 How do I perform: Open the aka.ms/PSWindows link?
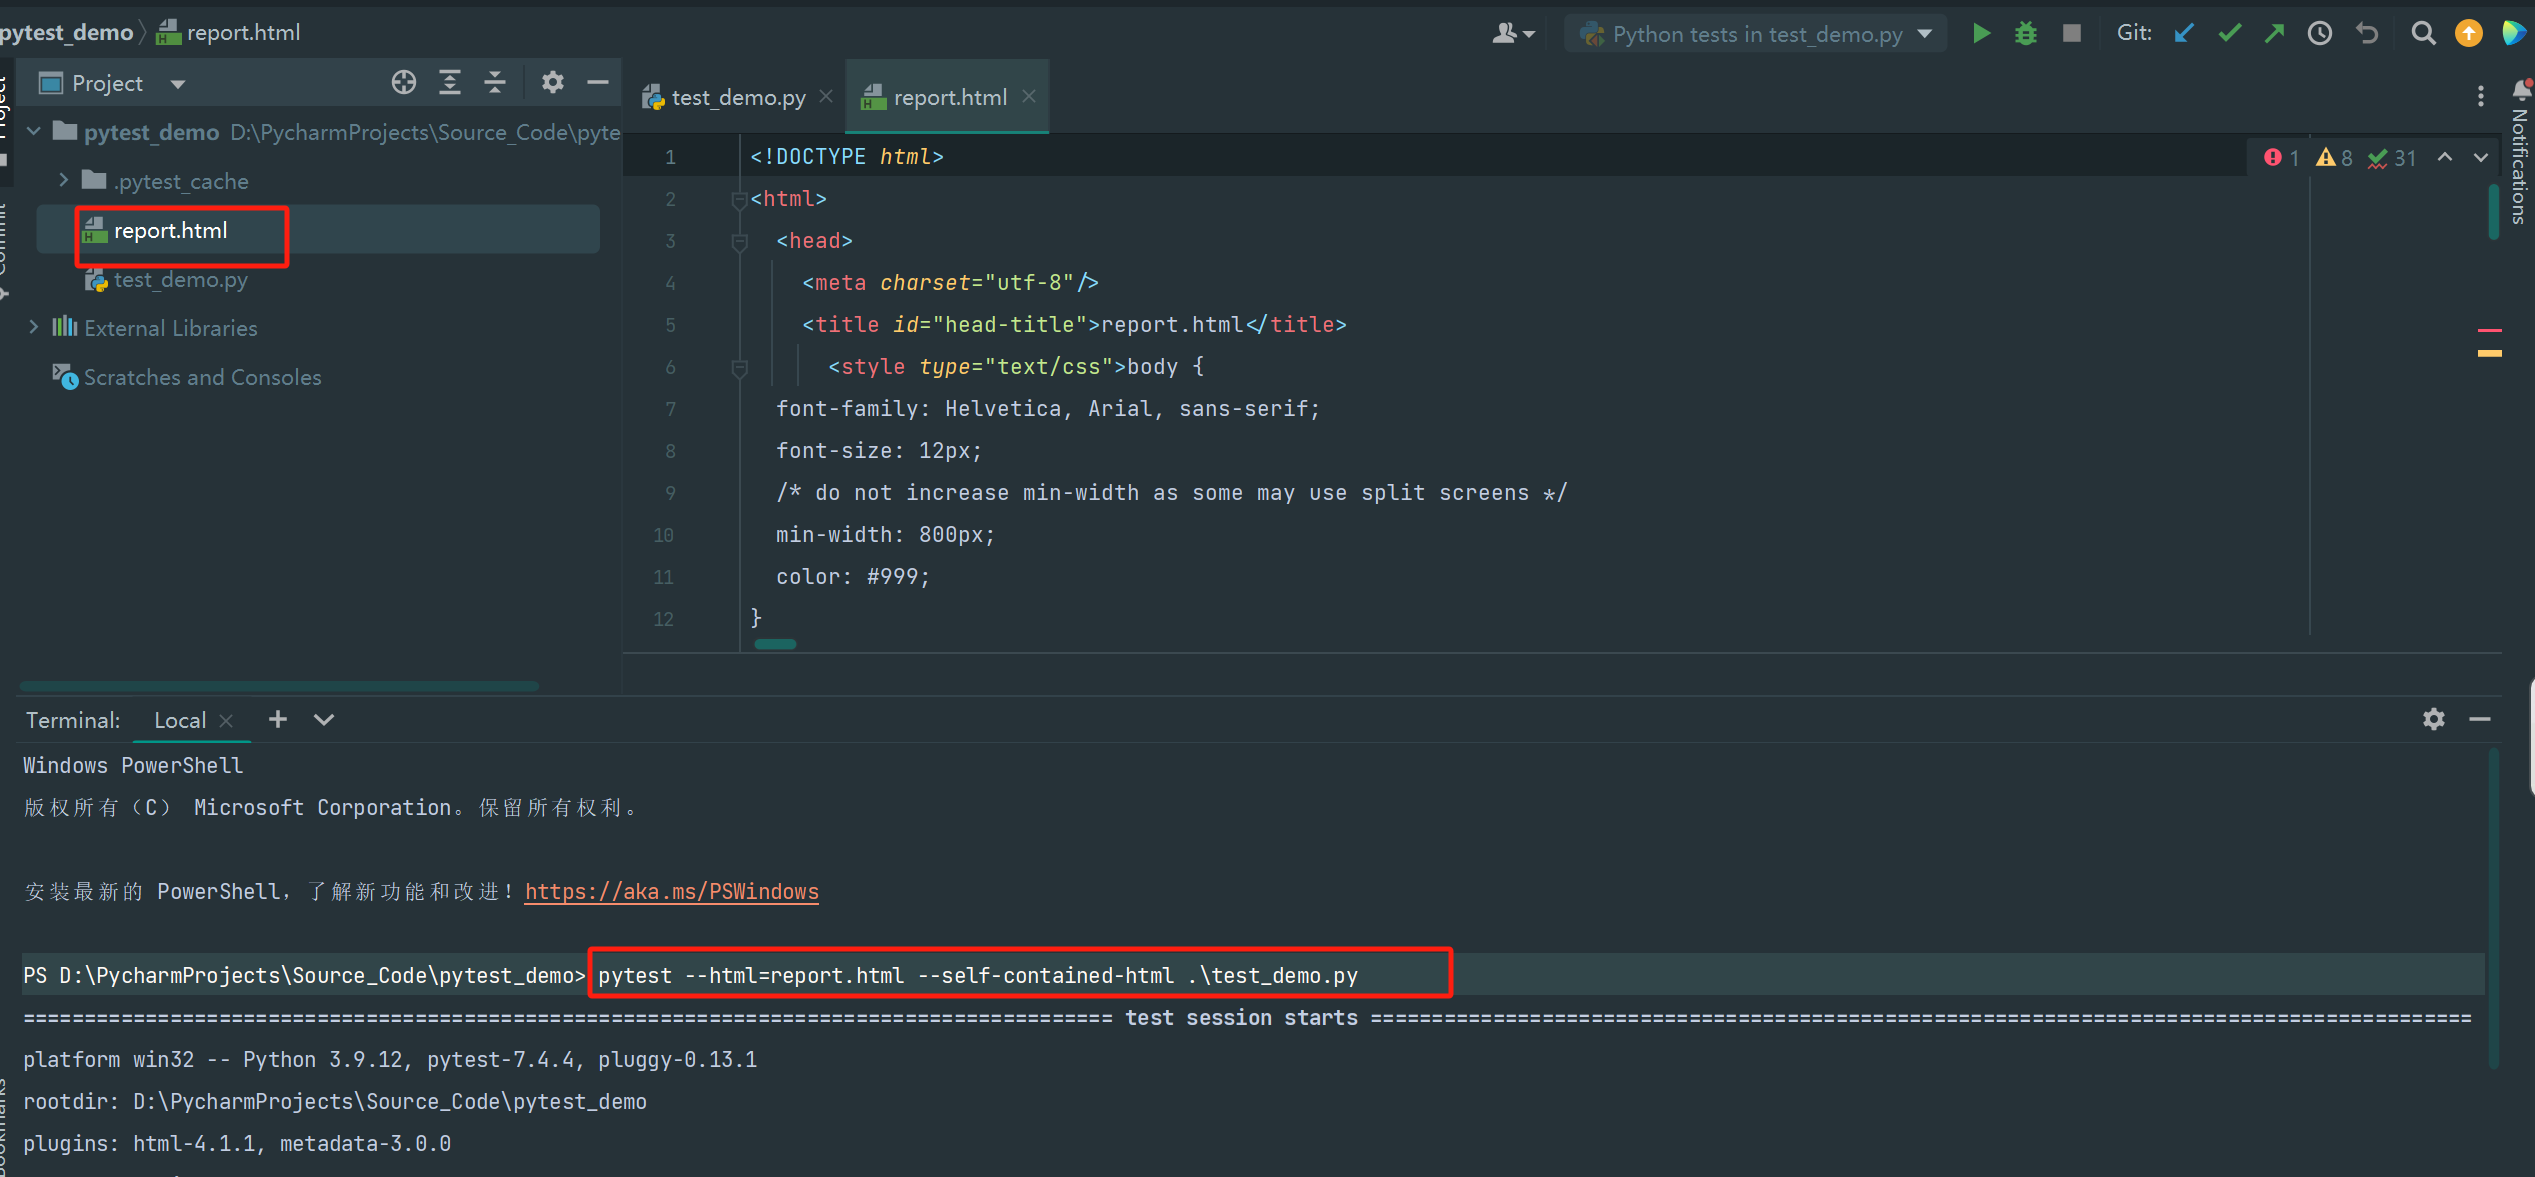[671, 891]
